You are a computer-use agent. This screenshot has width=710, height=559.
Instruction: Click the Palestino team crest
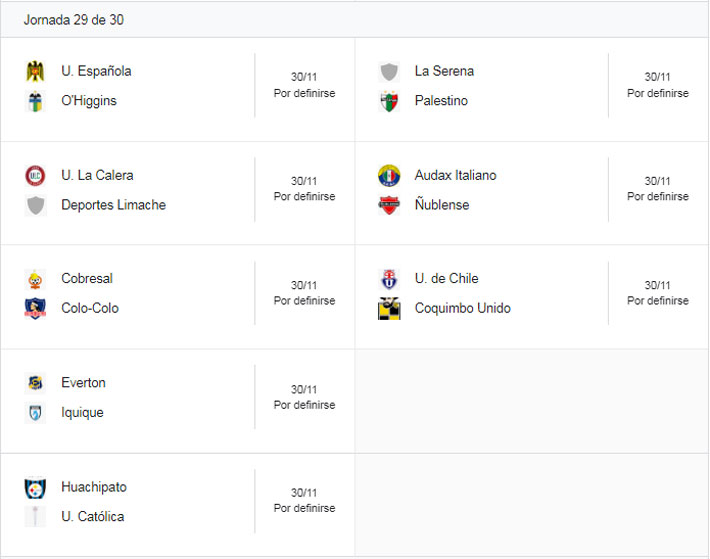[x=389, y=101]
